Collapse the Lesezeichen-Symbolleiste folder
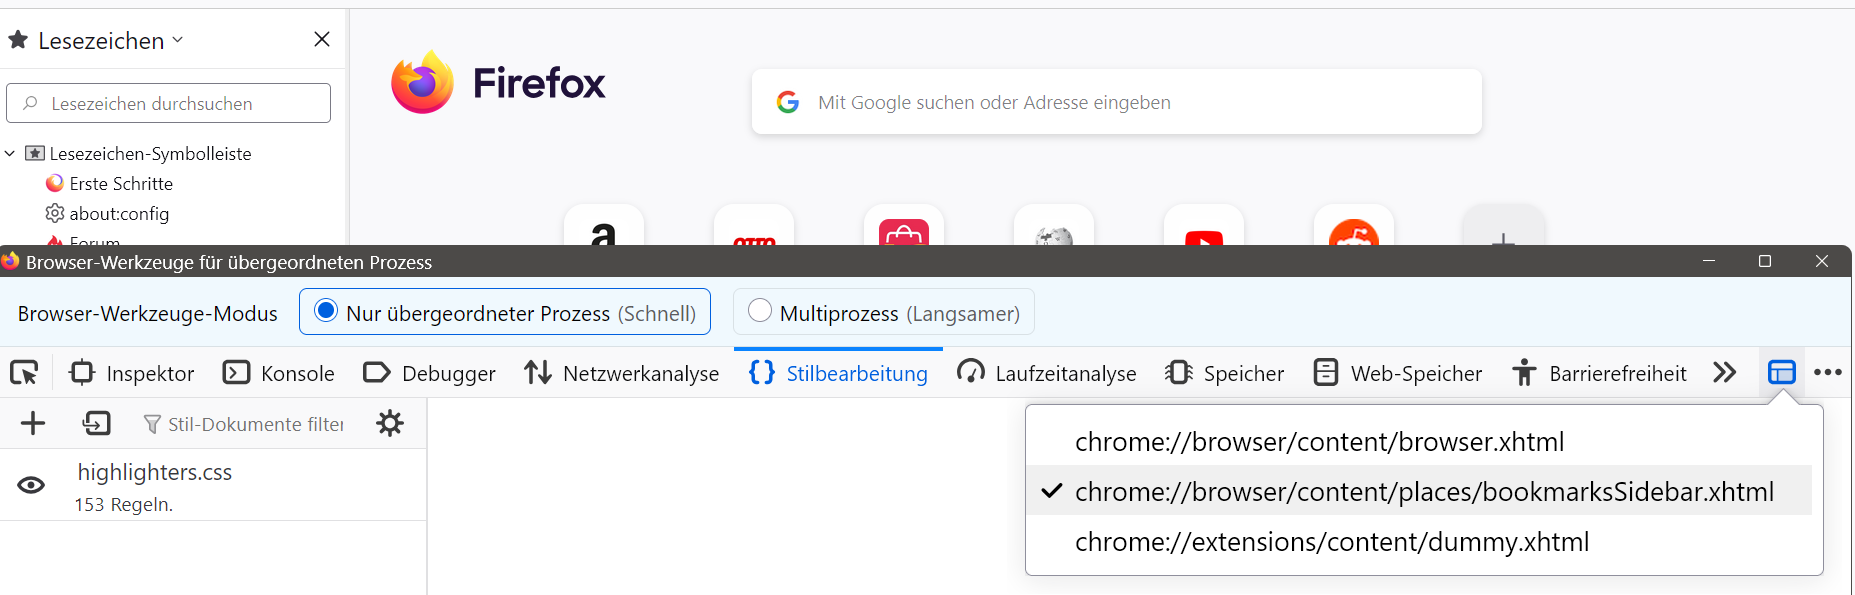1855x595 pixels. (x=10, y=153)
